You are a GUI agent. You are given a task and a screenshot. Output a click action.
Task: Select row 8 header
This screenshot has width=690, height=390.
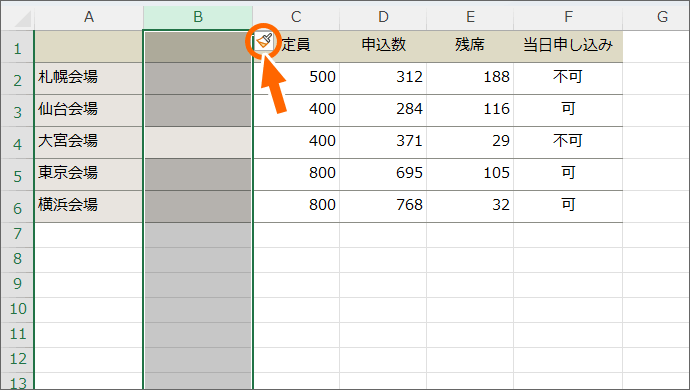pyautogui.click(x=17, y=260)
